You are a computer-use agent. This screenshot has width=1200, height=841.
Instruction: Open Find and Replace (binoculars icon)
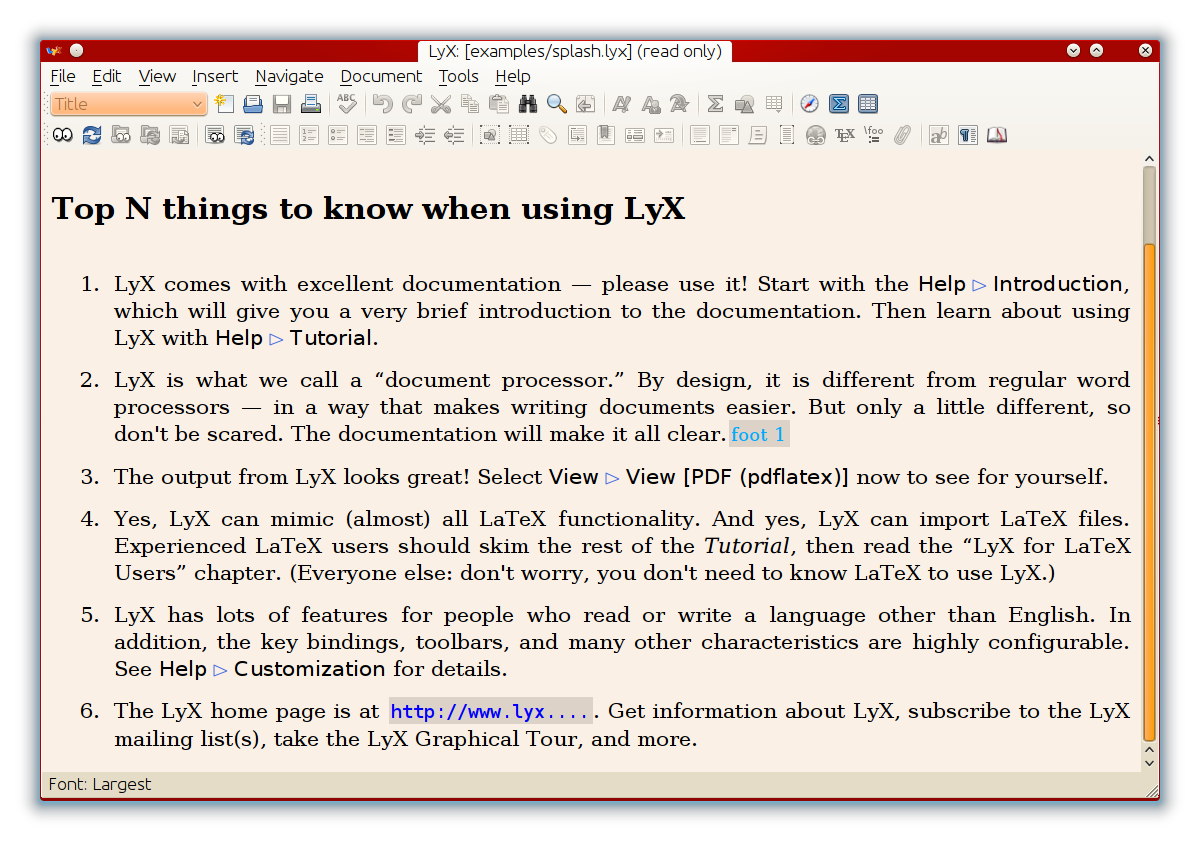point(528,104)
